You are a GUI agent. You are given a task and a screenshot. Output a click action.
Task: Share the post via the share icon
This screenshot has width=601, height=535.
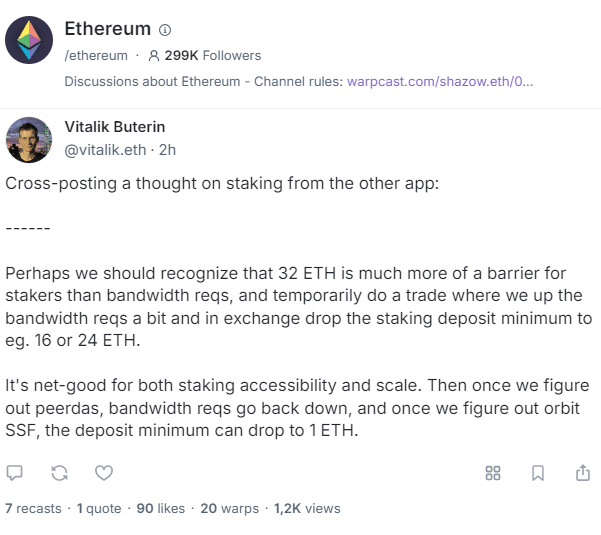(x=582, y=472)
